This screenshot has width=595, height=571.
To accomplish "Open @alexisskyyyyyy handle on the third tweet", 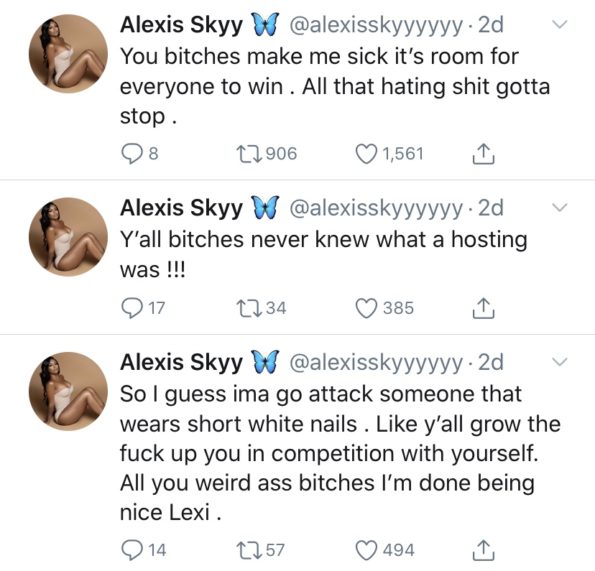I will [x=376, y=363].
